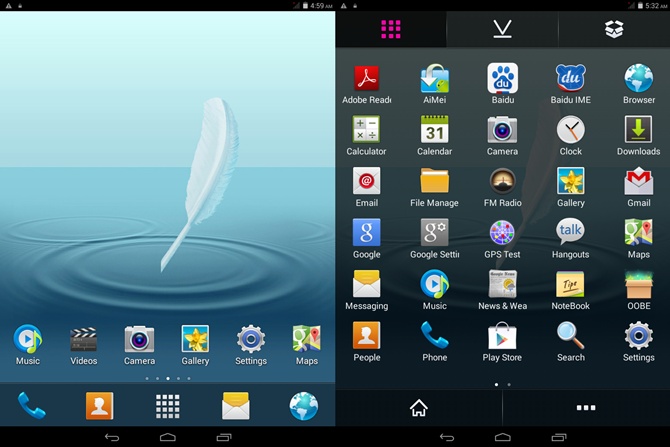Viewport: 670px width, 447px height.
Task: Tap Recent Apps on left screen
Action: tap(224, 437)
